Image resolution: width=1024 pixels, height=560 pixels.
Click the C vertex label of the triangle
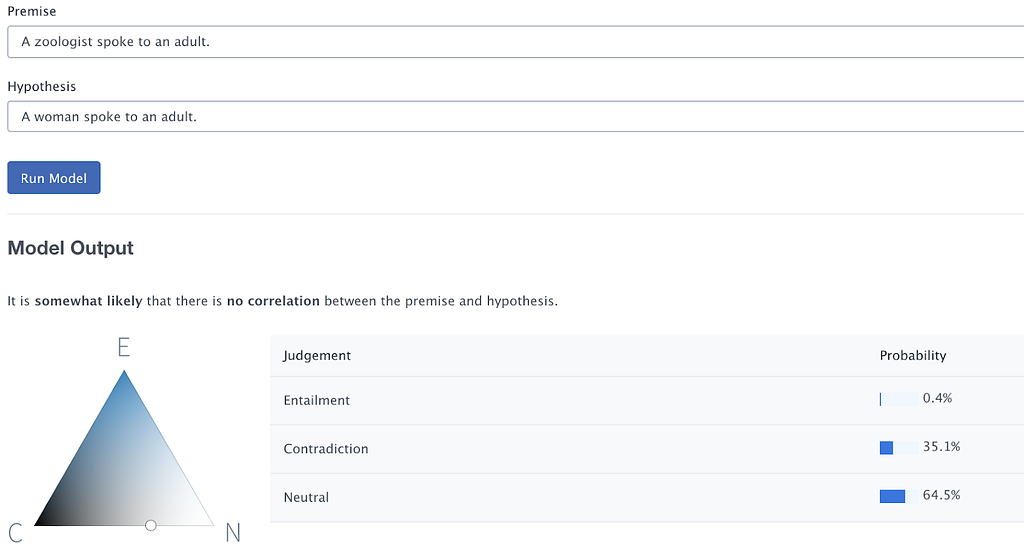(x=15, y=533)
